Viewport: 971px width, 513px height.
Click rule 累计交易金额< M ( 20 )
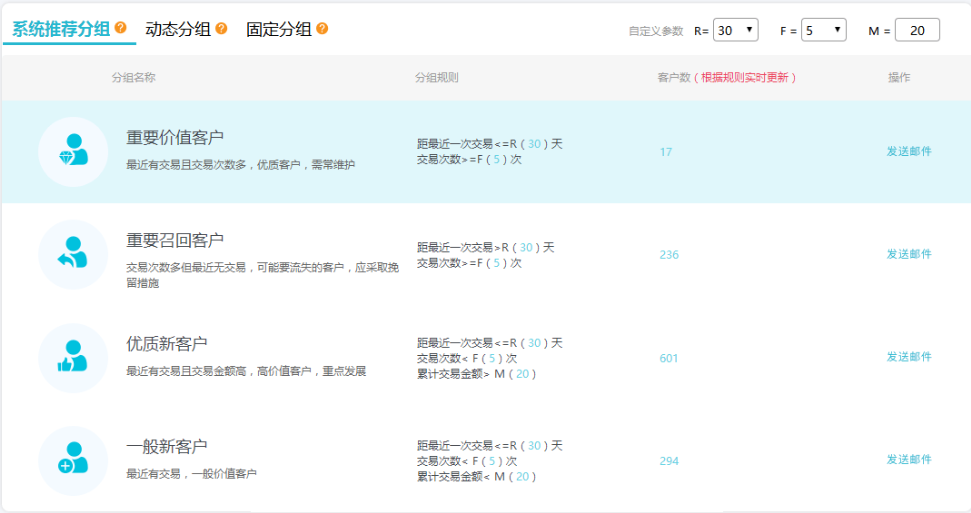click(x=476, y=476)
